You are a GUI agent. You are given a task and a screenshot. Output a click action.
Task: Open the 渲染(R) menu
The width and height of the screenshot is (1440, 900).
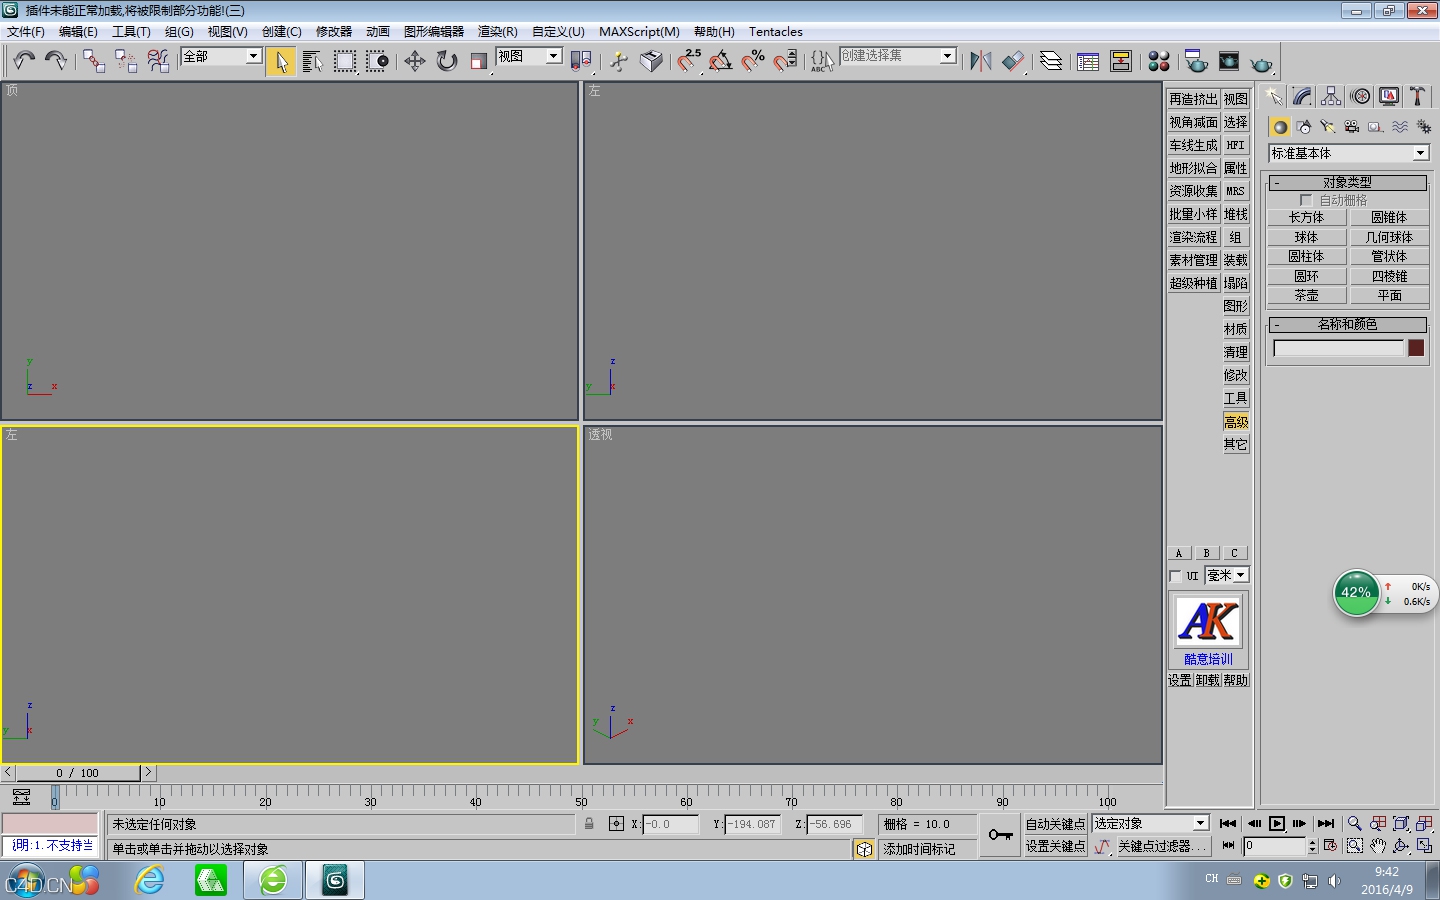497,32
